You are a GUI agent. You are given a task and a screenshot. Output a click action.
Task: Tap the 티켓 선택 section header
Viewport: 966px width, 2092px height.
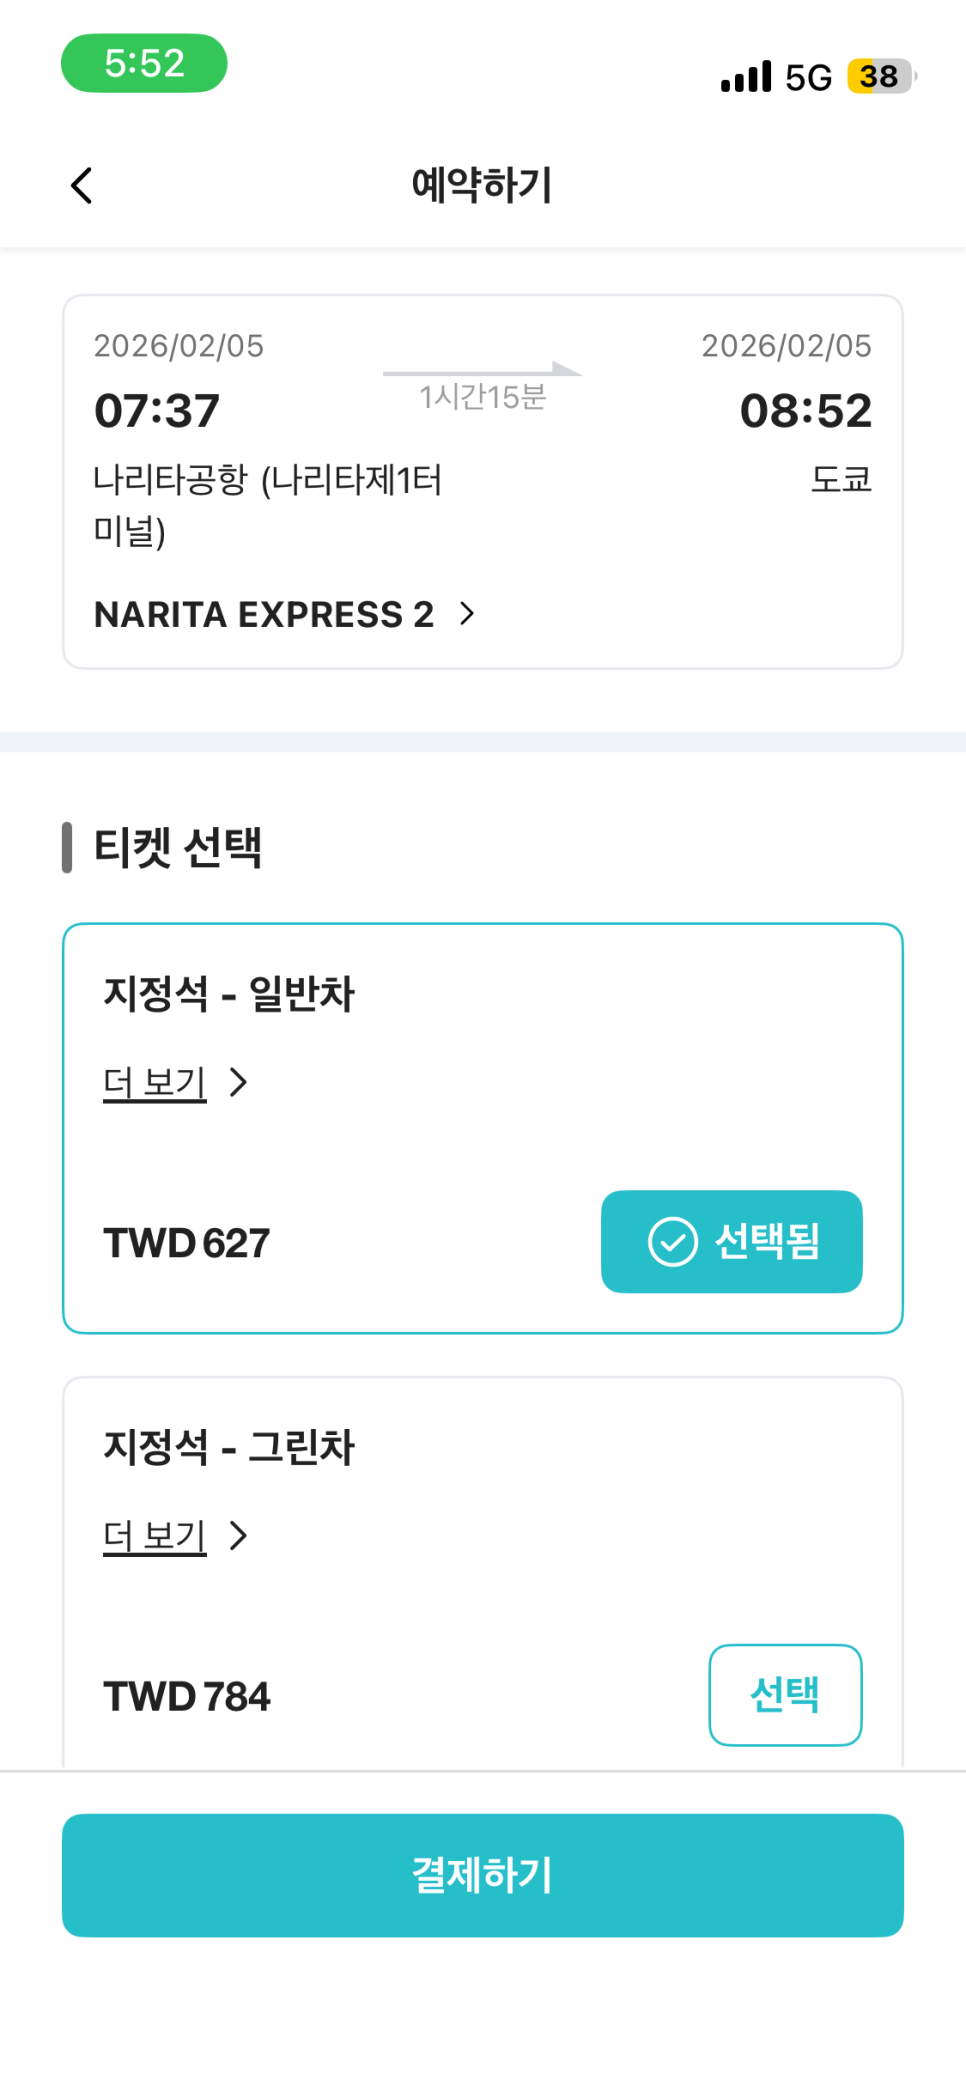click(x=178, y=847)
